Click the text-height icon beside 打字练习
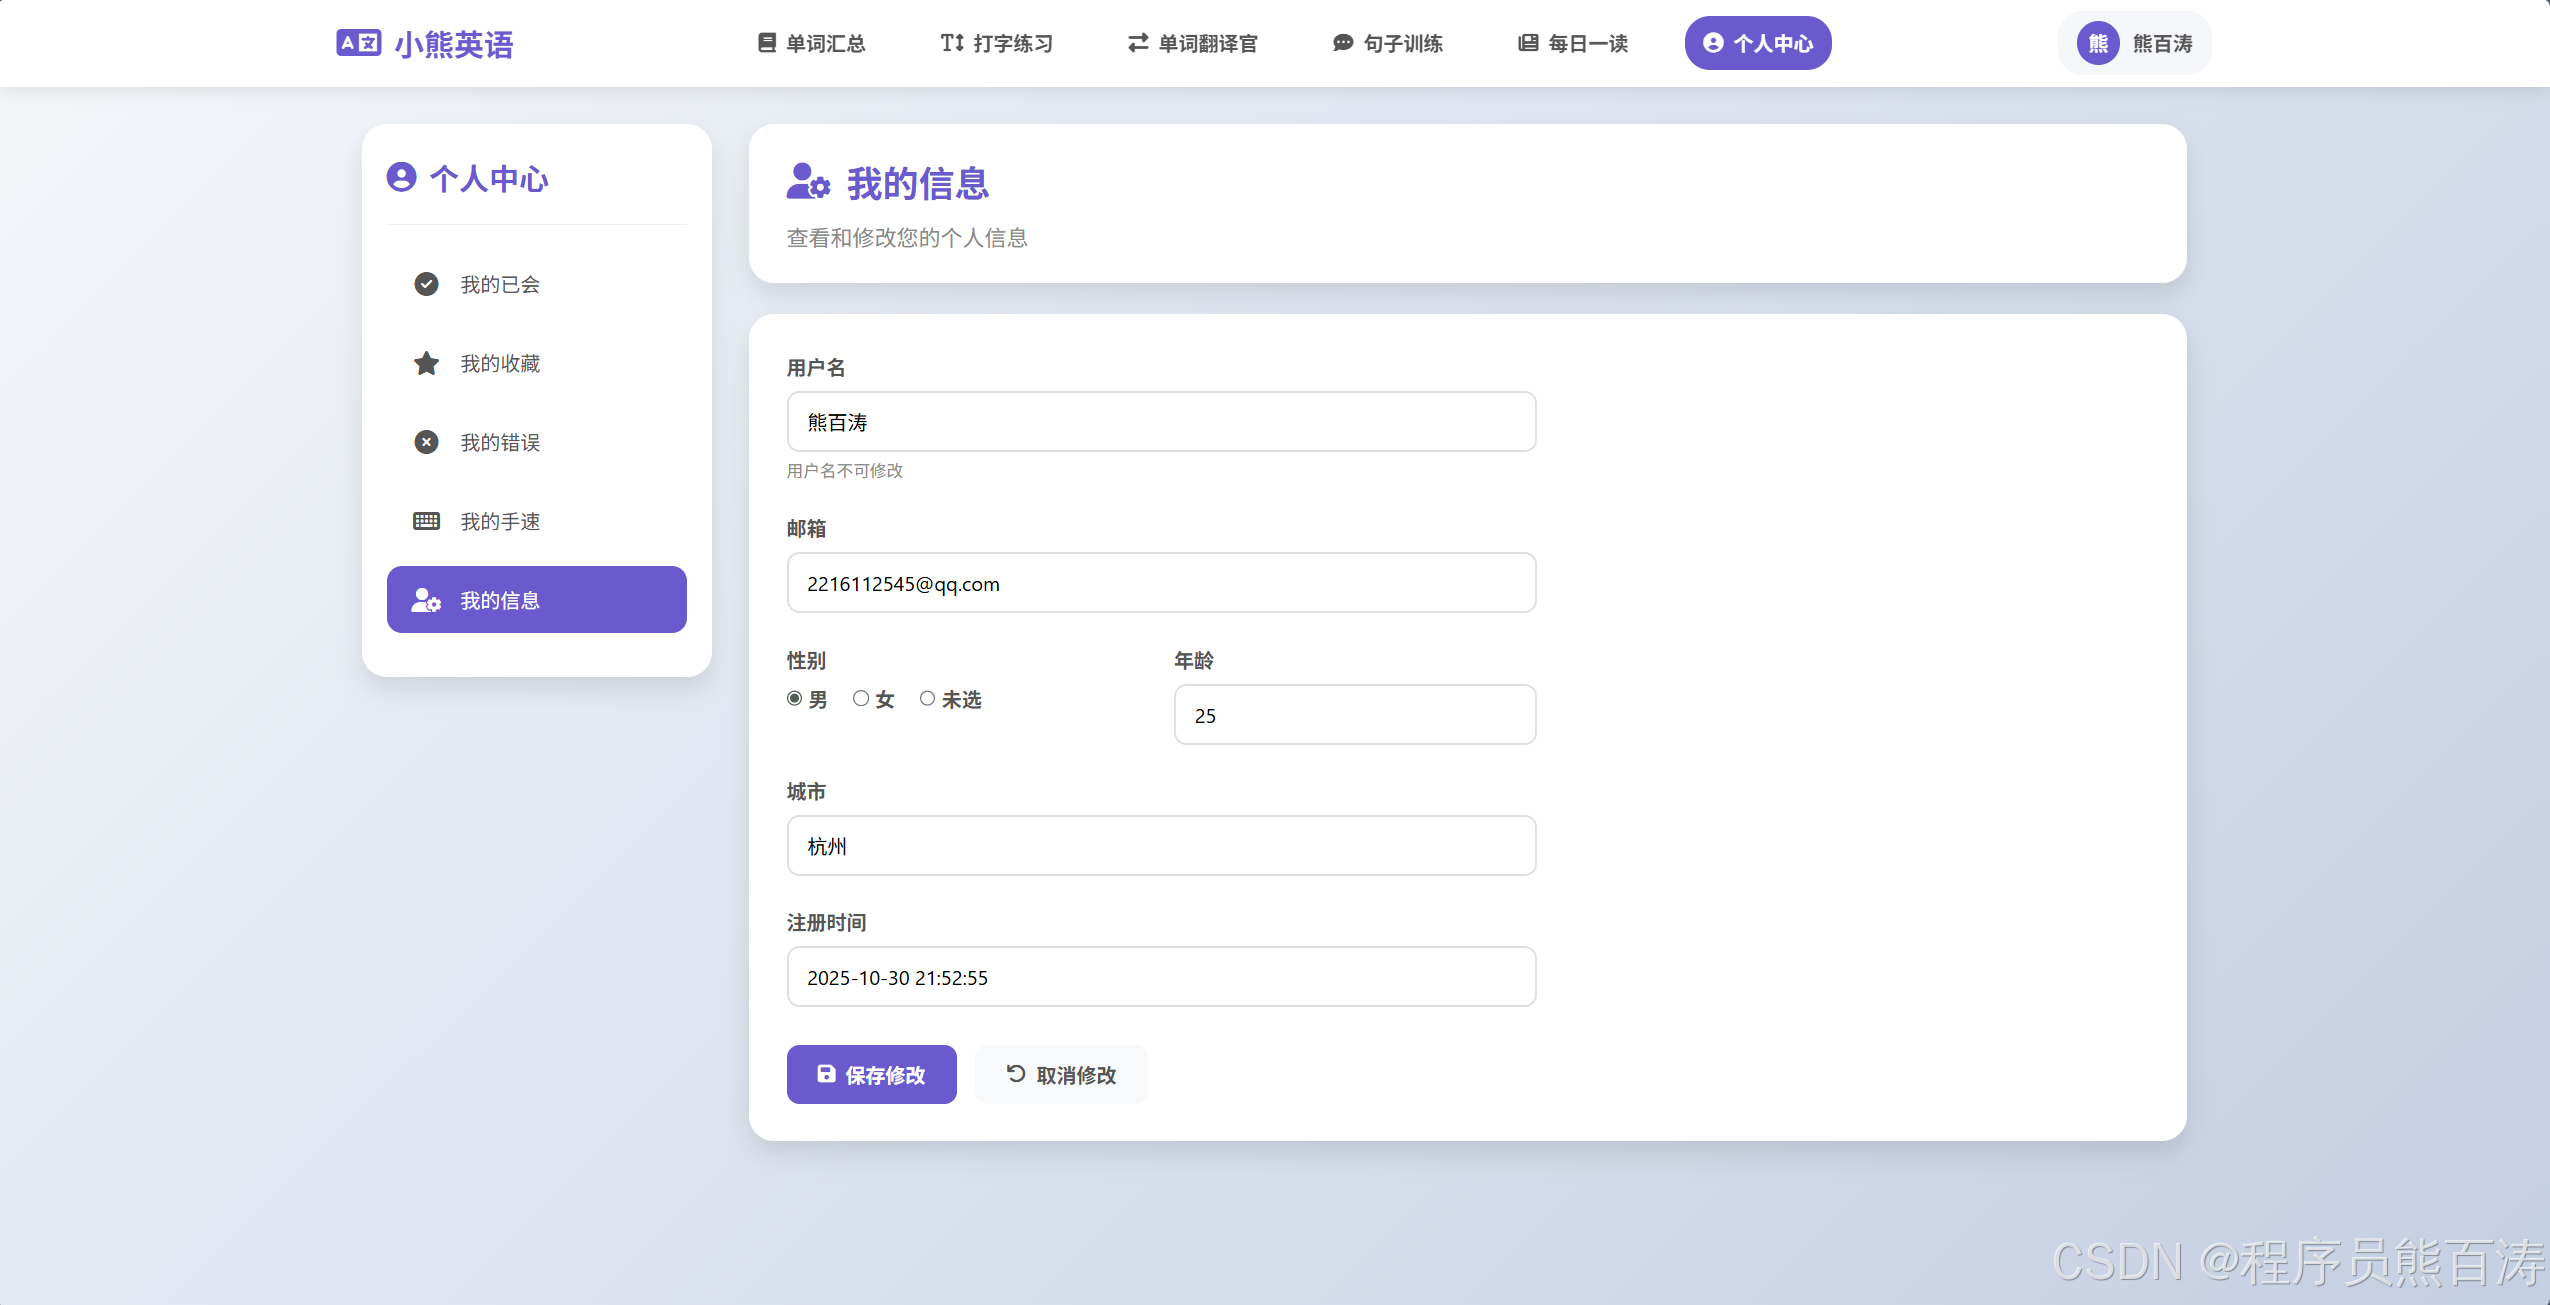Screen dimensions: 2550x1305 tap(952, 43)
